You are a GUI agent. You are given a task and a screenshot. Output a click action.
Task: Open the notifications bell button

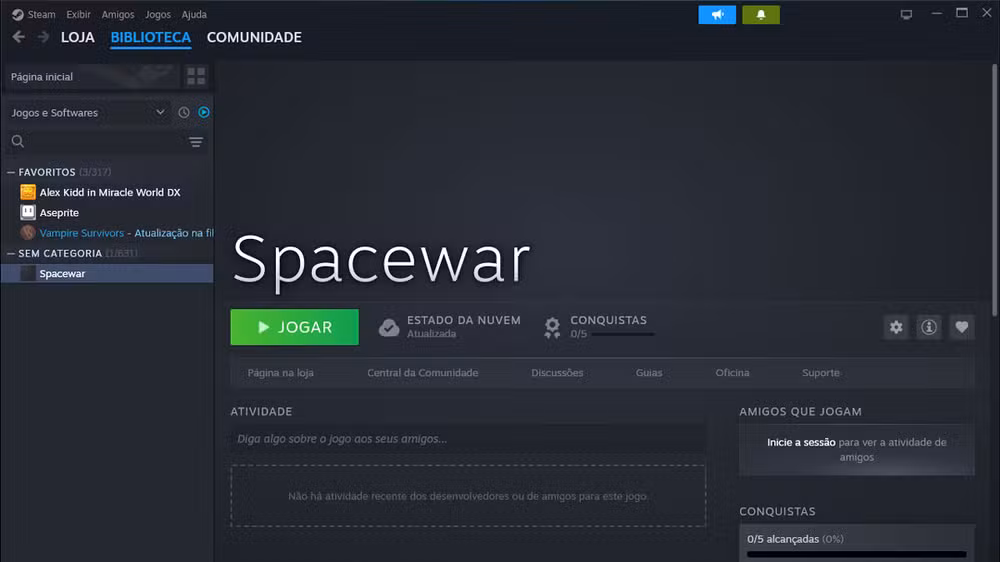point(761,15)
